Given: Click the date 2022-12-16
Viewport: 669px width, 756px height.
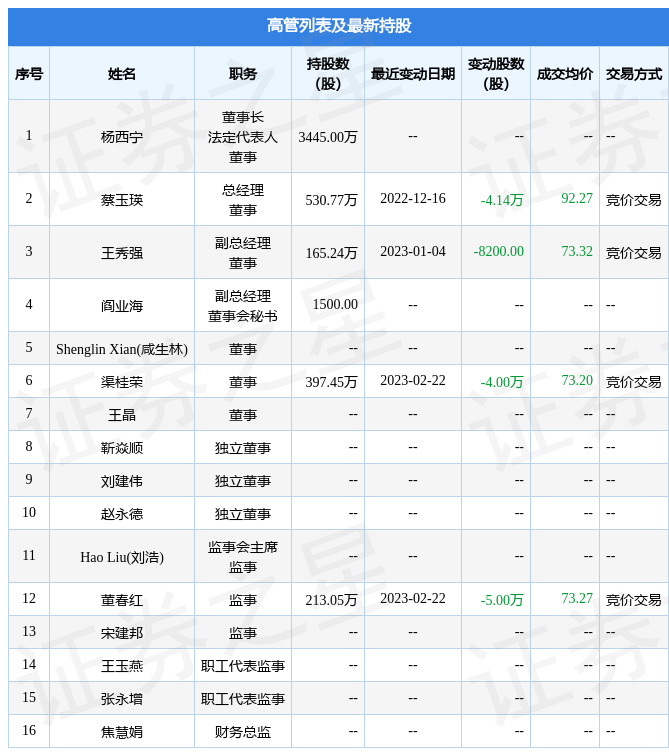Looking at the screenshot, I should (413, 198).
